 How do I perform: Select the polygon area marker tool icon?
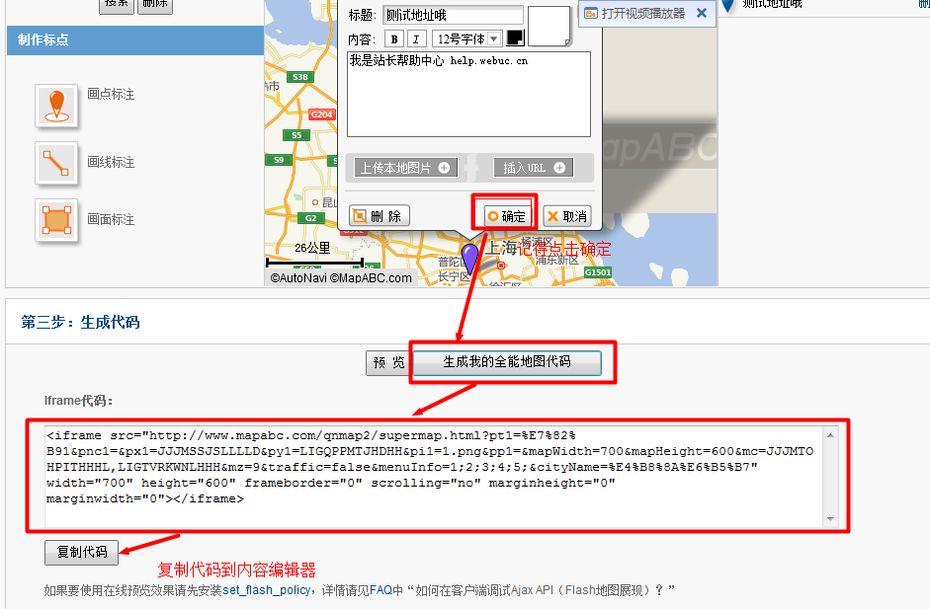click(x=56, y=220)
